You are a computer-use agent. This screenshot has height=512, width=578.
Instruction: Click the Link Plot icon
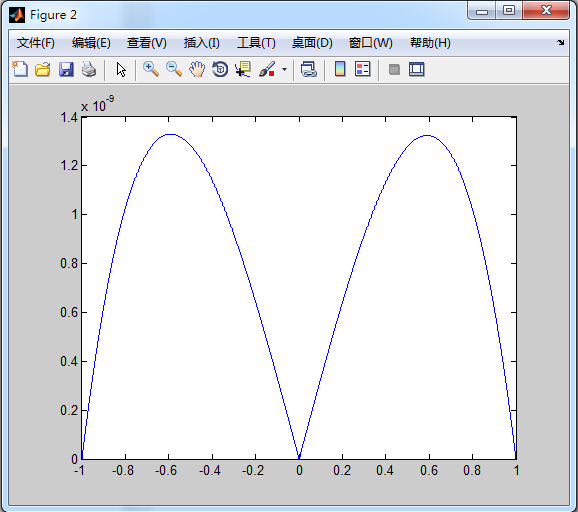coord(309,69)
